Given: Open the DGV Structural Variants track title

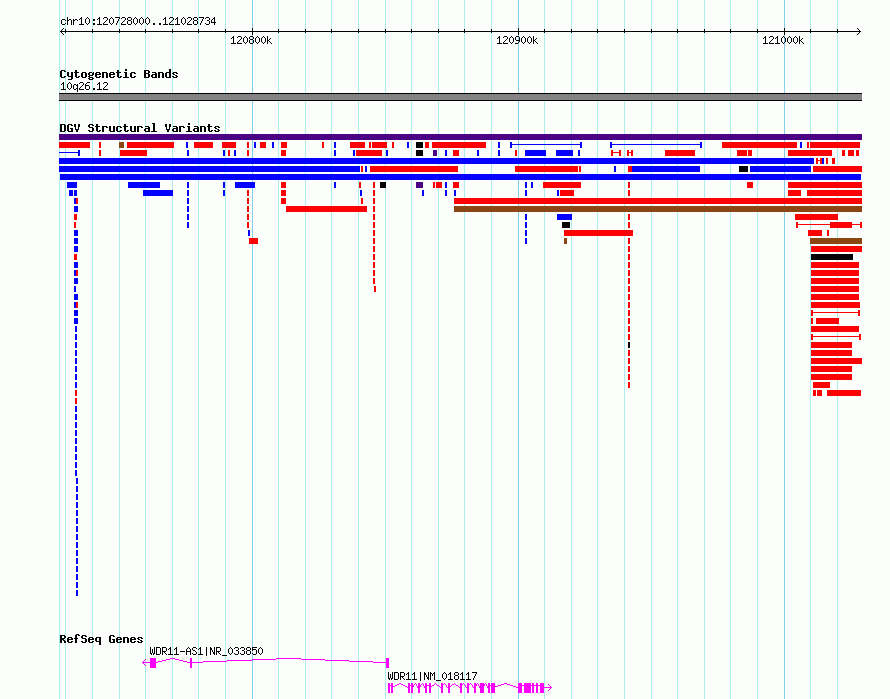Looking at the screenshot, I should 140,128.
